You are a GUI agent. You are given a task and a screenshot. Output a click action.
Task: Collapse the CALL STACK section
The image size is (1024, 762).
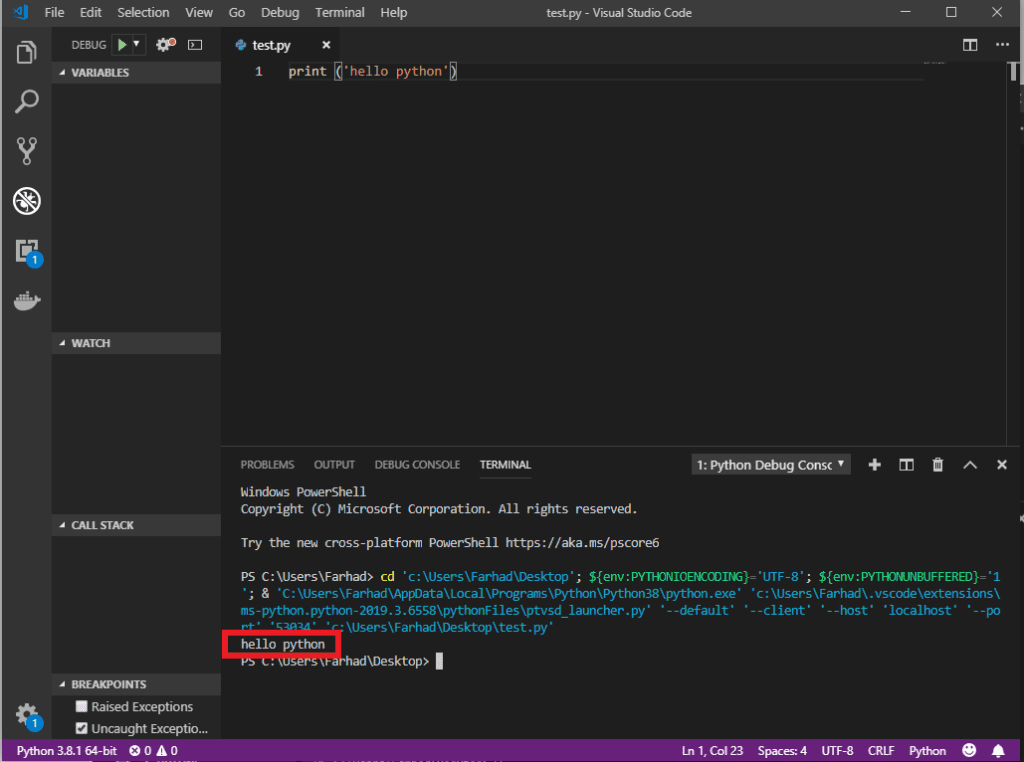pos(102,525)
